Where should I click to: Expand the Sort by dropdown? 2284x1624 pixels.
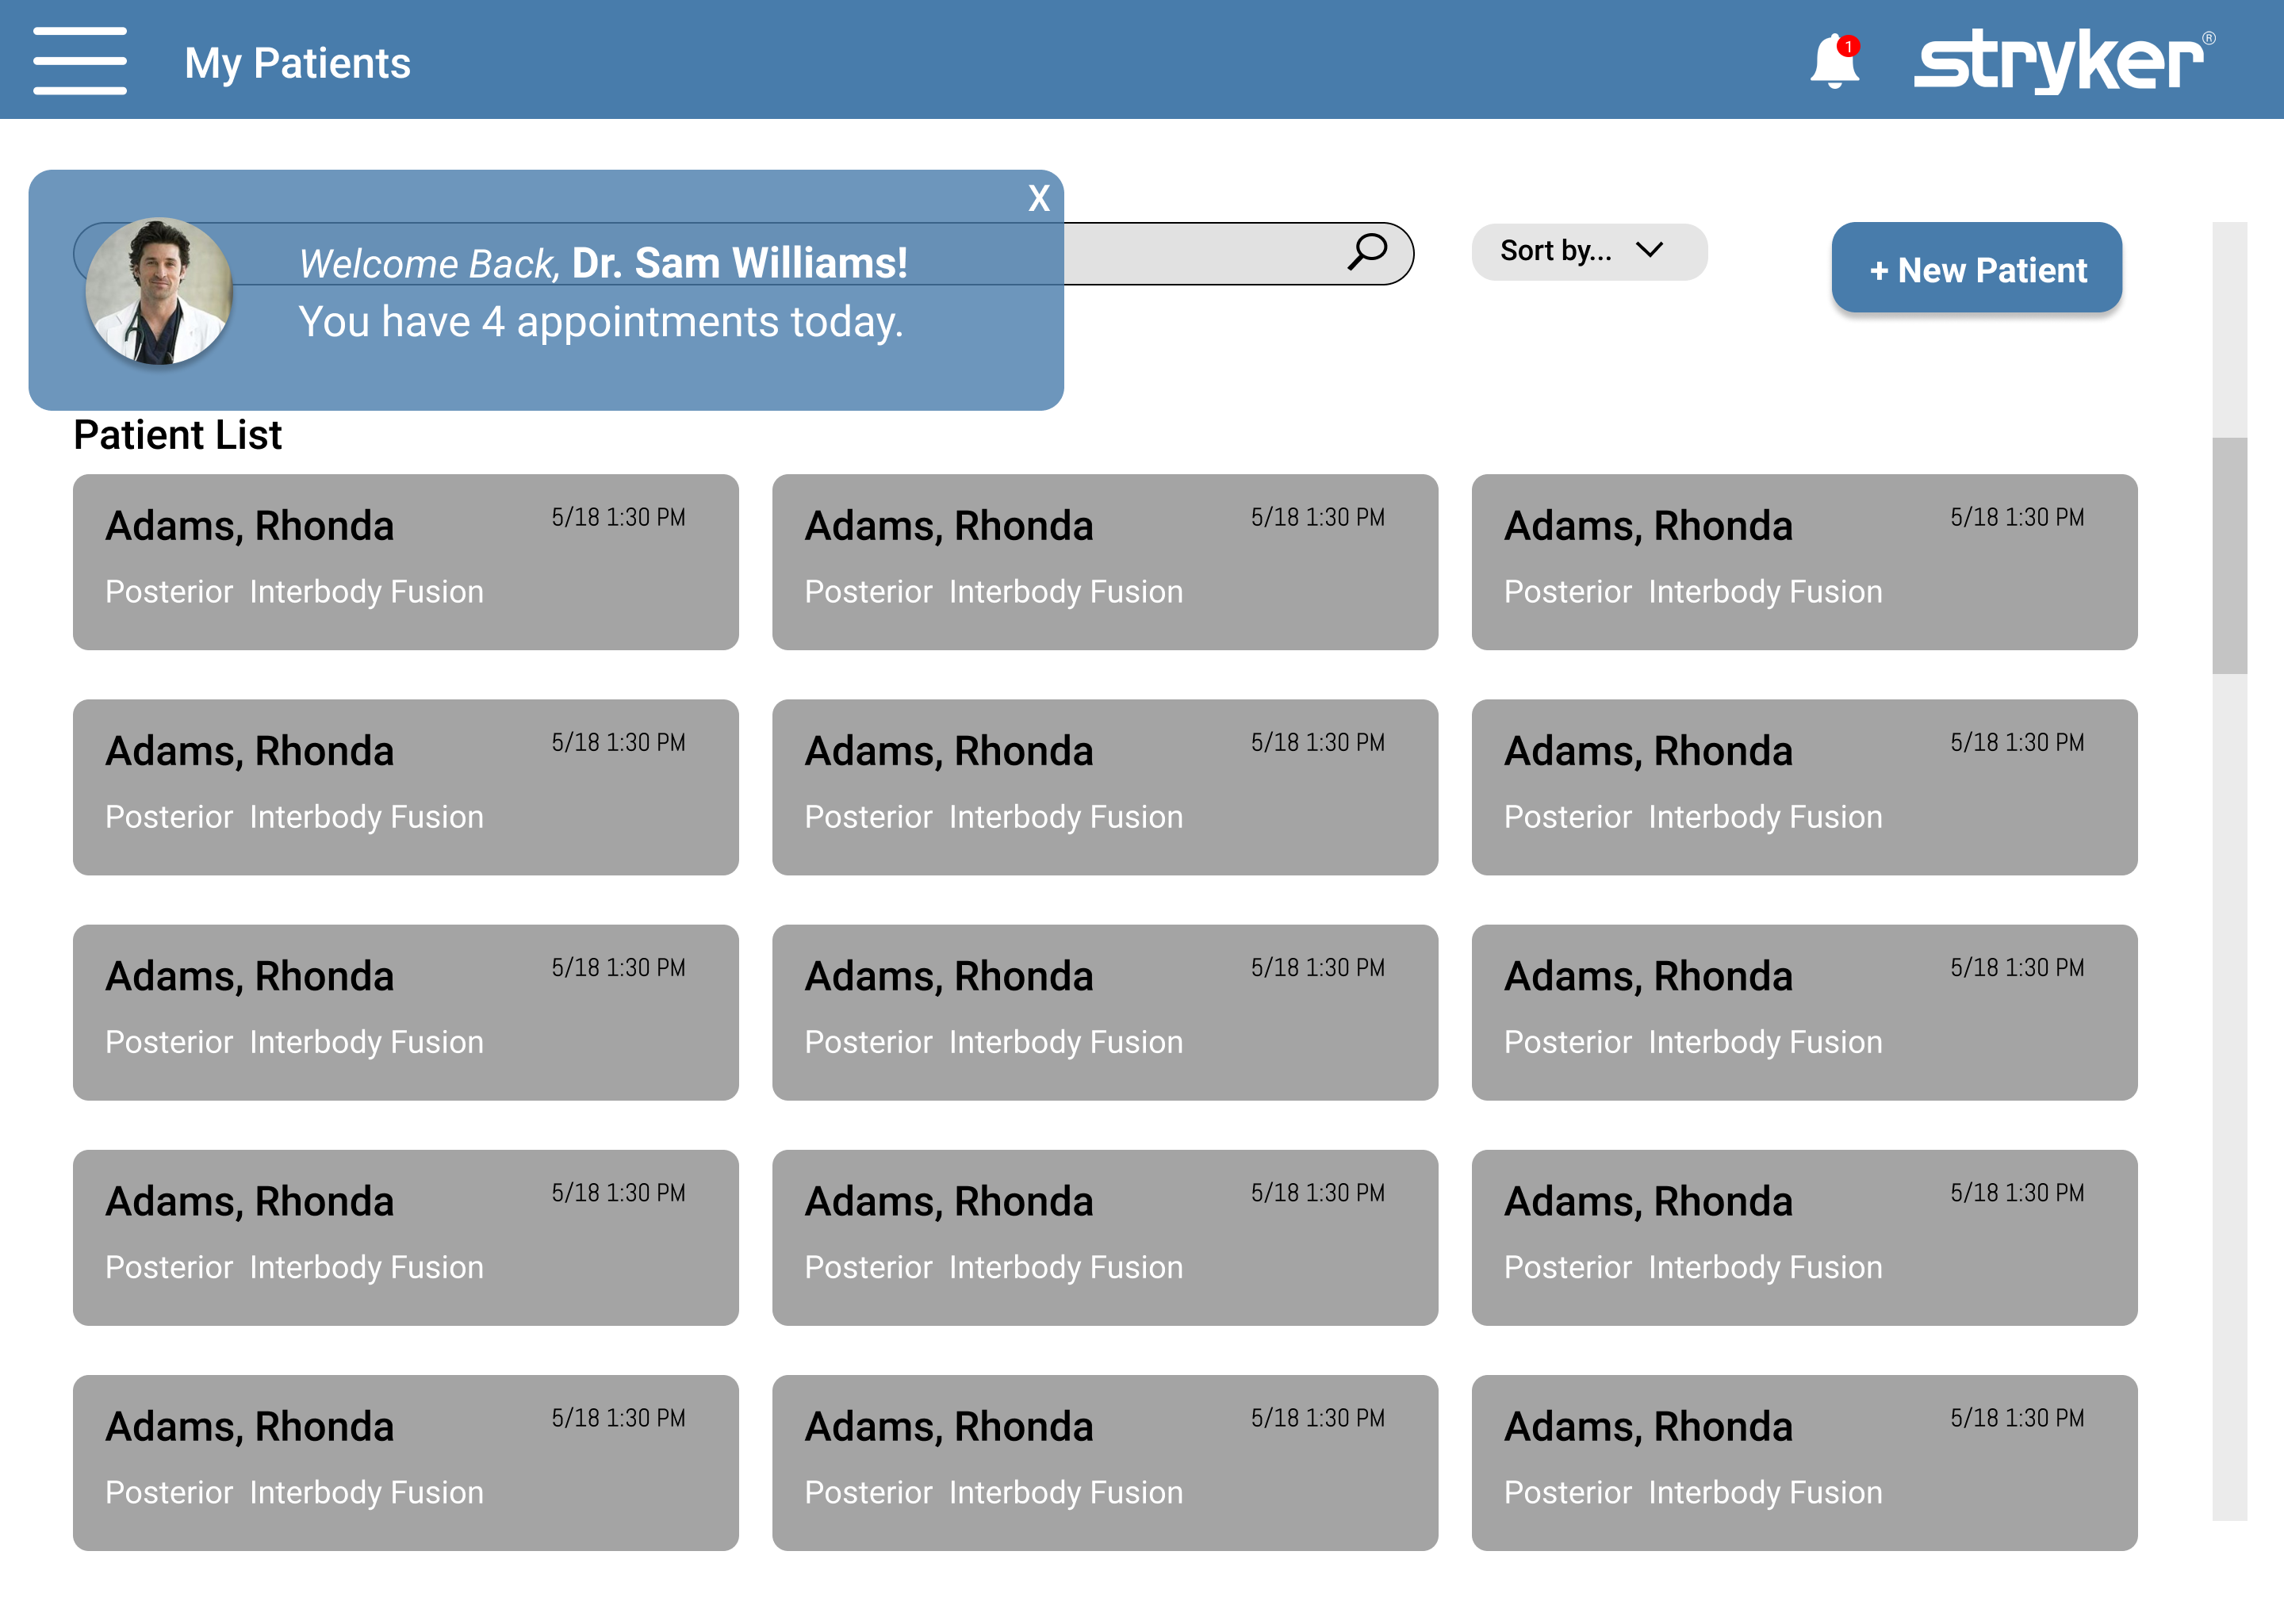point(1589,251)
